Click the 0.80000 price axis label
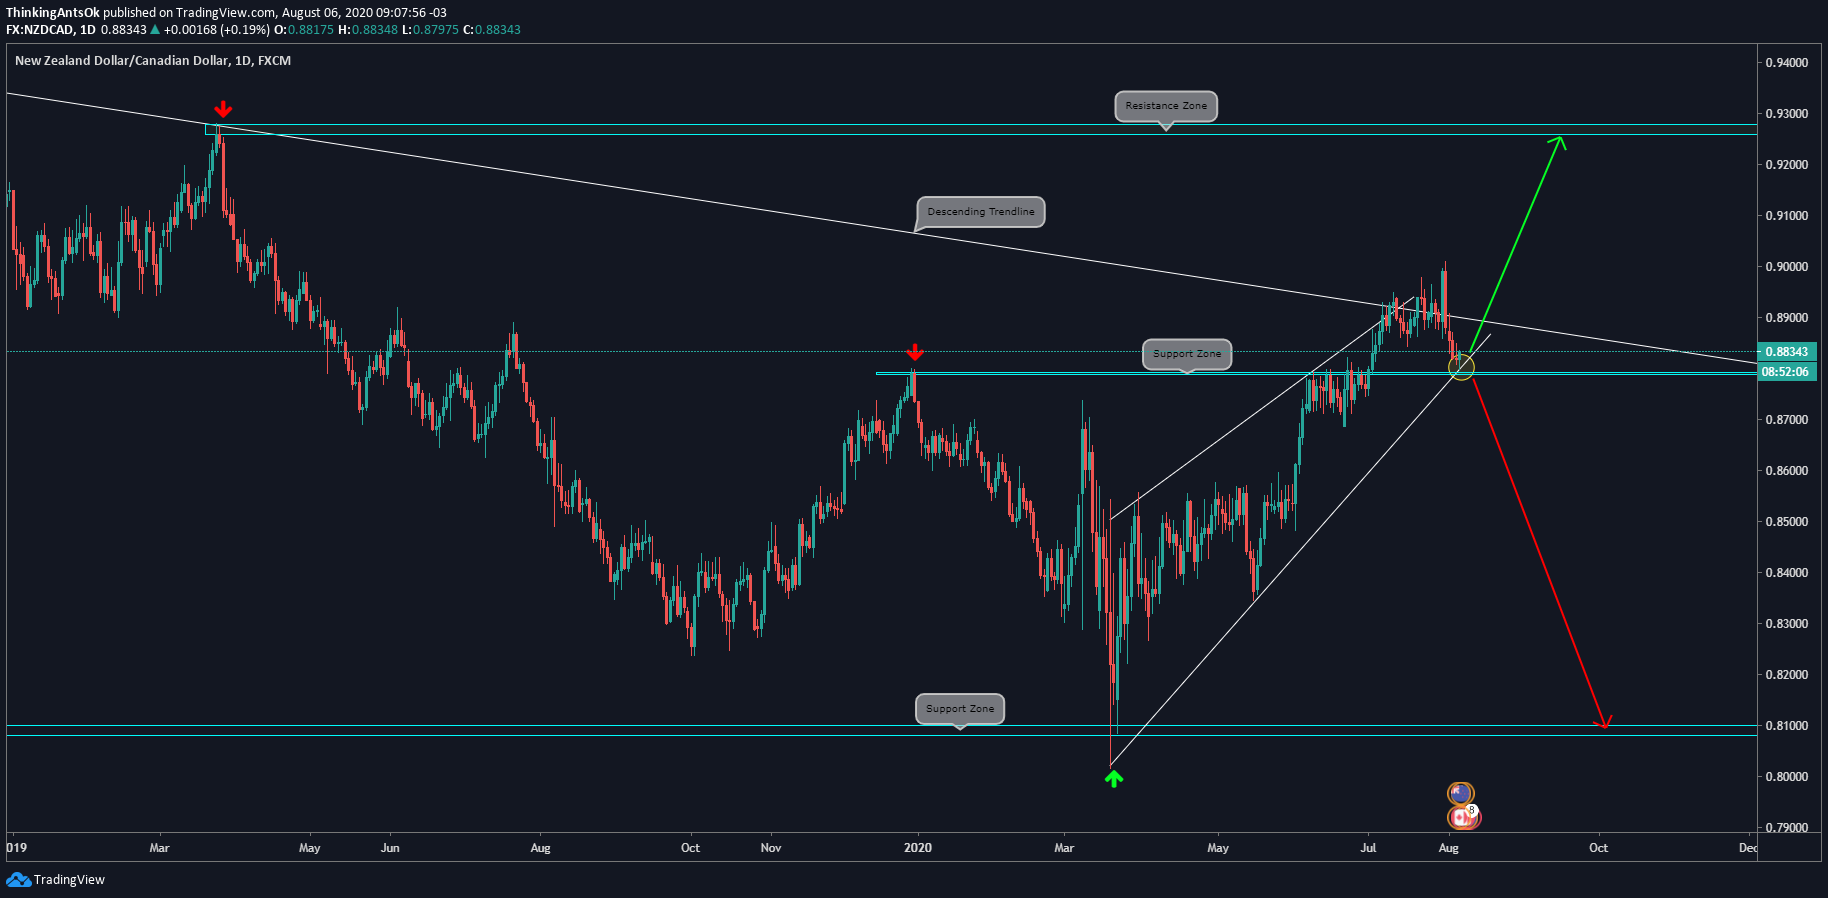 (x=1786, y=777)
